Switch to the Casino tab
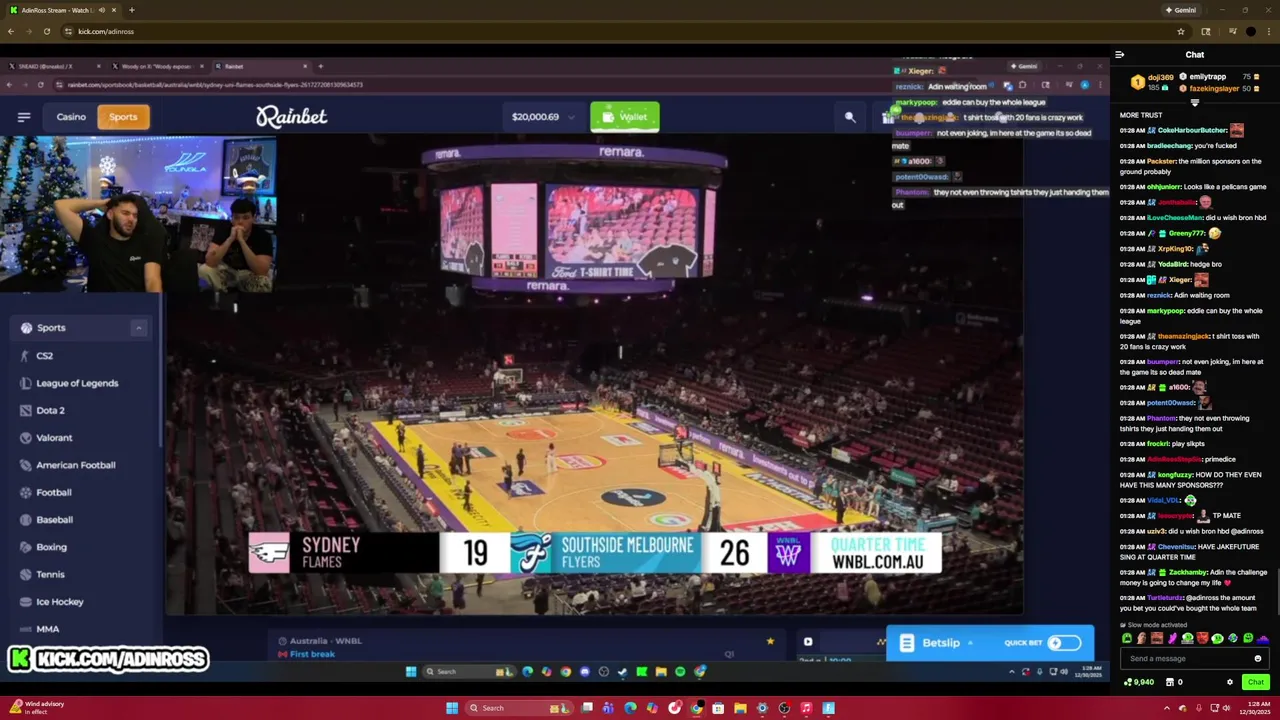Image resolution: width=1280 pixels, height=720 pixels. pos(71,117)
